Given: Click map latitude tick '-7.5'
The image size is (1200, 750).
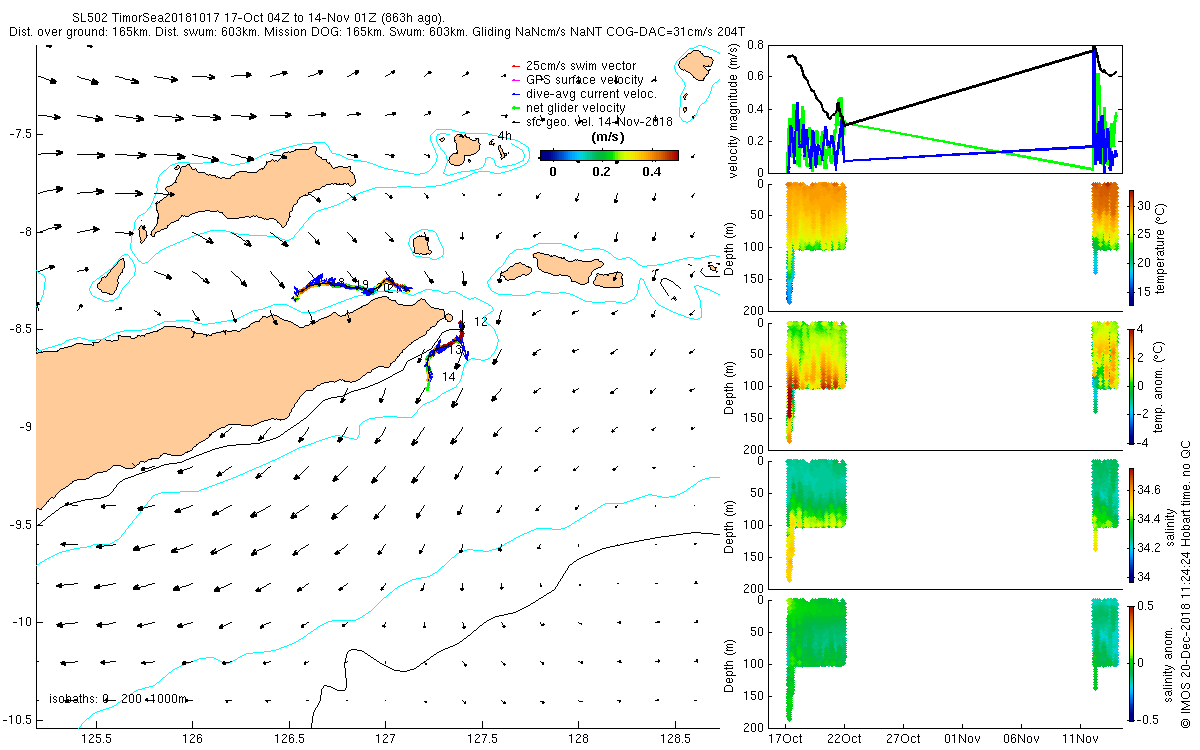Looking at the screenshot, I should pyautogui.click(x=22, y=134).
